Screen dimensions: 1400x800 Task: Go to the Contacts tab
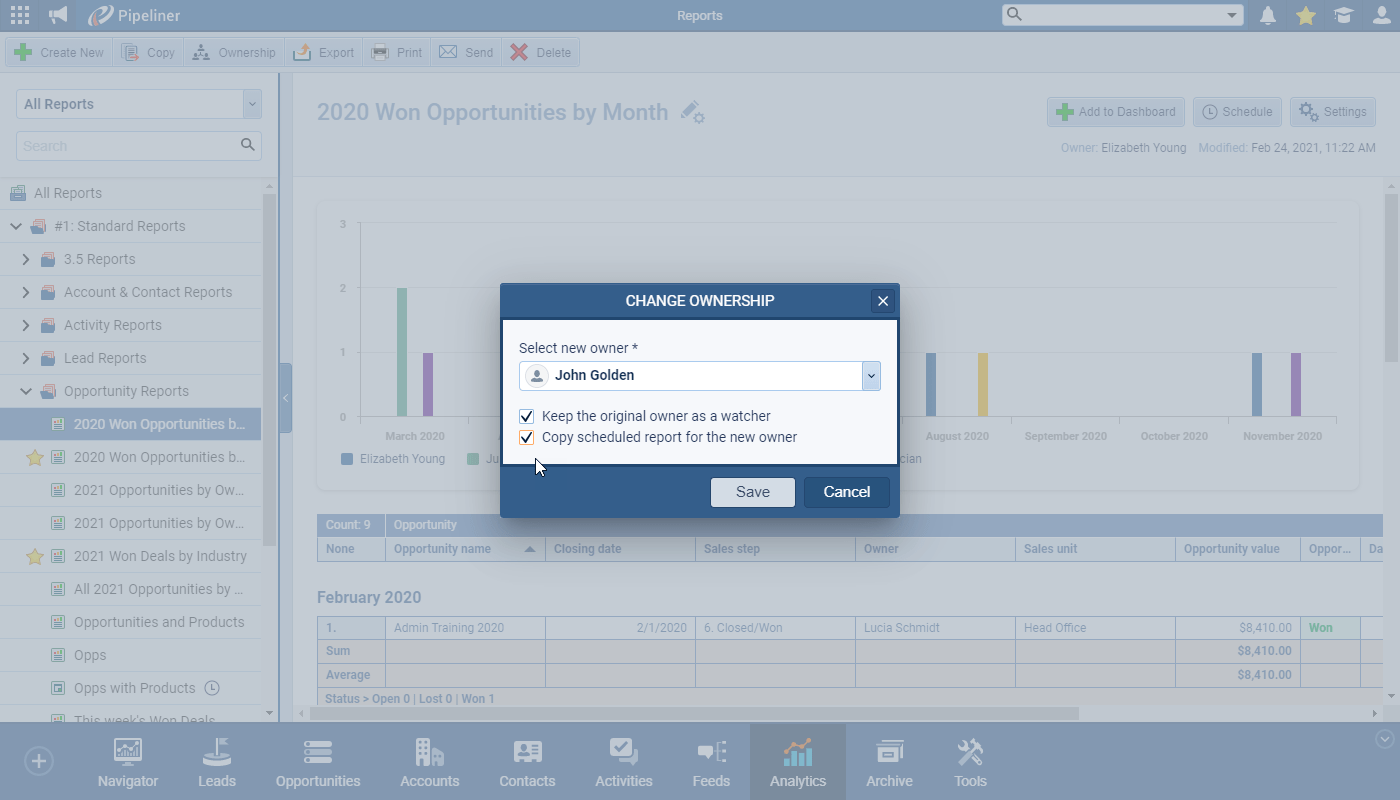coord(527,762)
